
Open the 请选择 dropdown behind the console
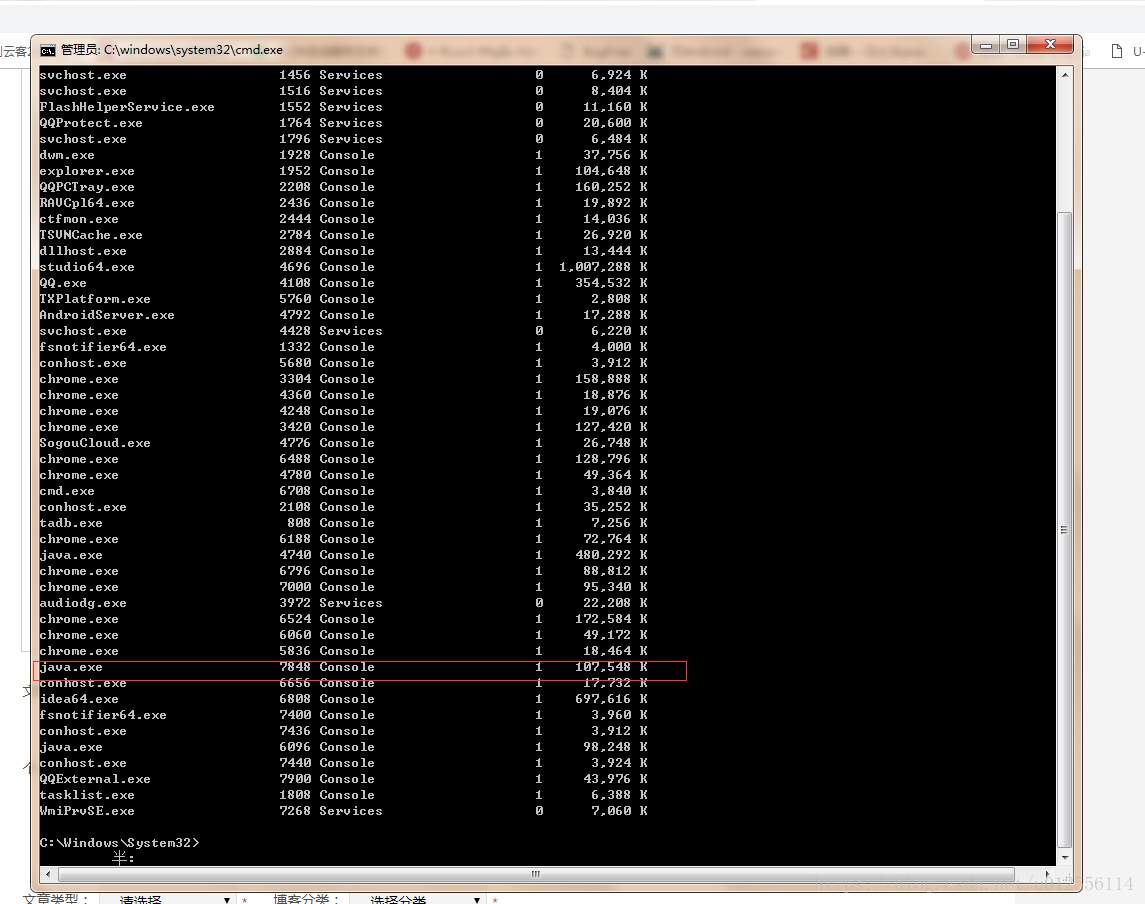166,900
